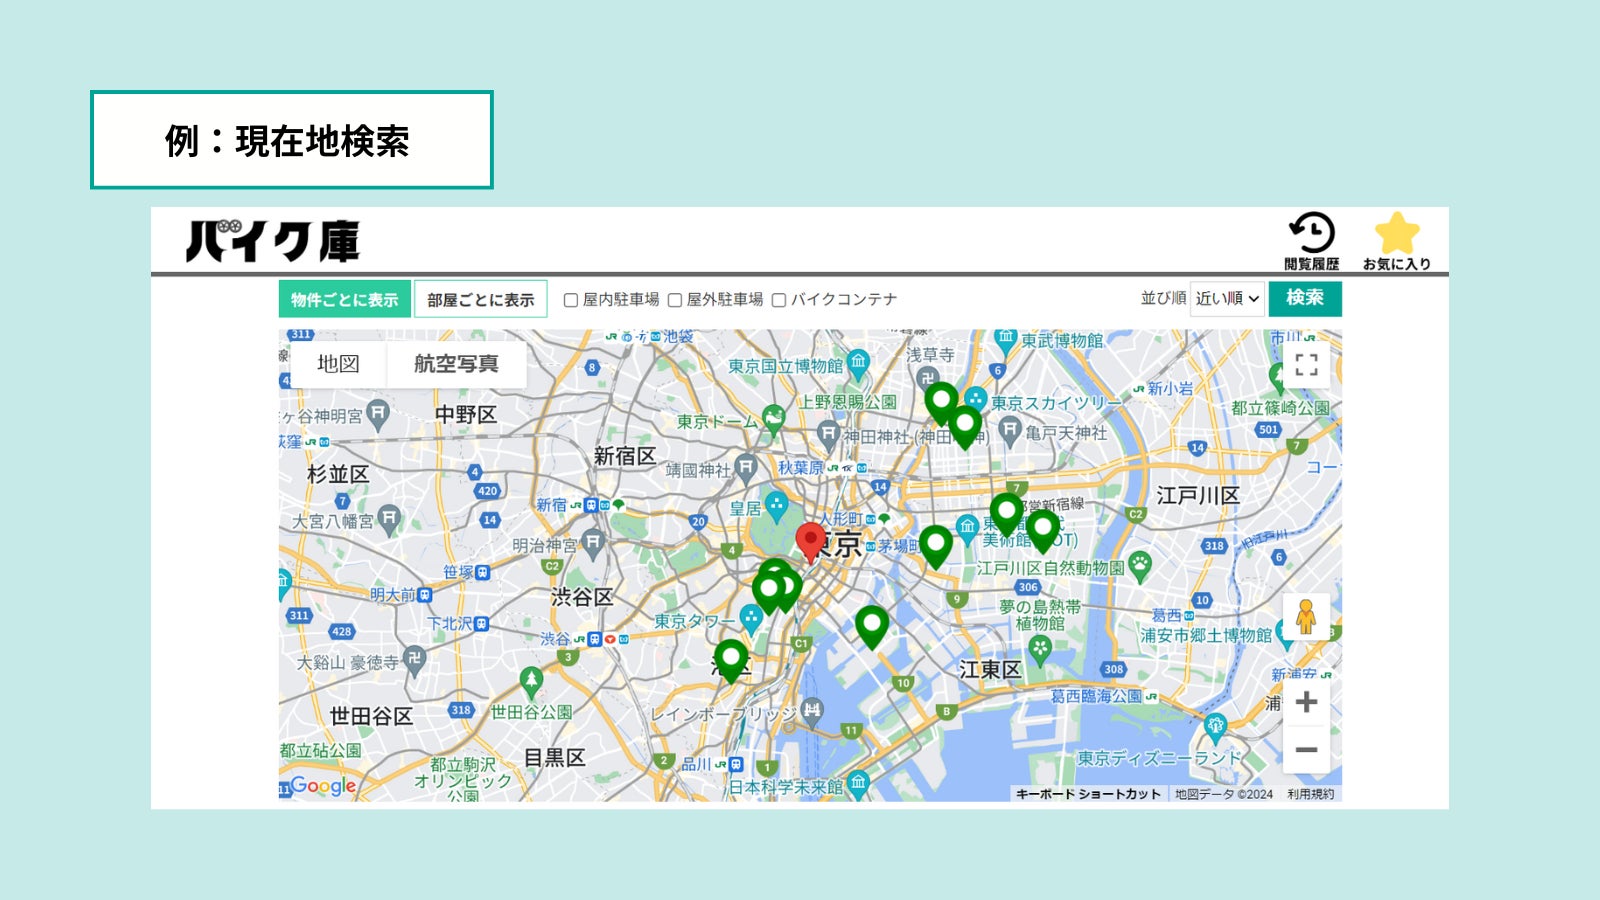Screen dimensions: 1600x900
Task: Click the 世田谷公園 park icon
Action: coord(531,682)
